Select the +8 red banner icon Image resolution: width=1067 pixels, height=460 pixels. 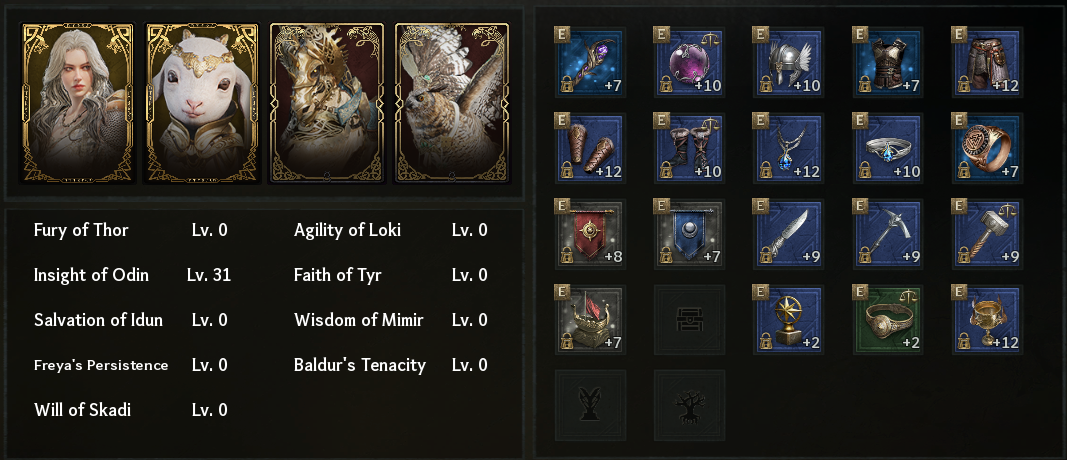point(590,233)
